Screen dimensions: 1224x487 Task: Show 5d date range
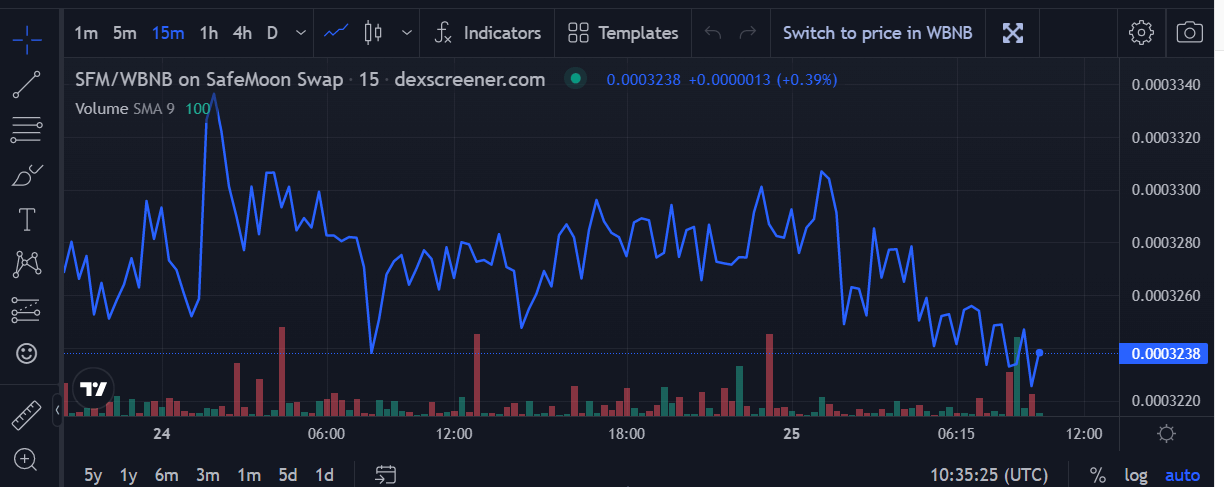(x=288, y=475)
